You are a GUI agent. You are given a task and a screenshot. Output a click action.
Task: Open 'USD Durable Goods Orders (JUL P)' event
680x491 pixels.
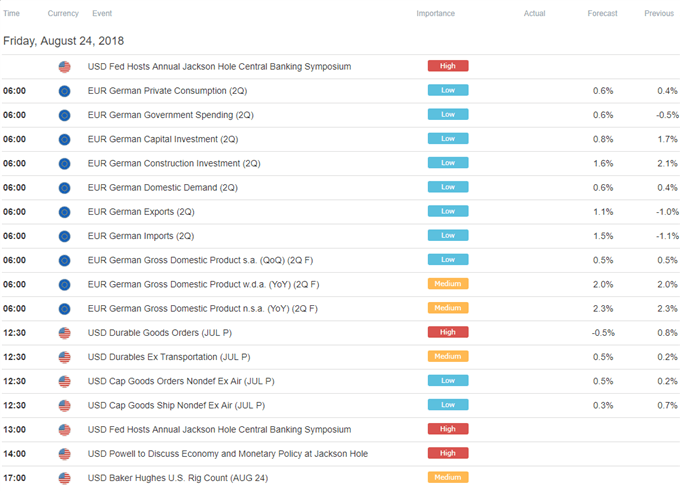pyautogui.click(x=160, y=333)
